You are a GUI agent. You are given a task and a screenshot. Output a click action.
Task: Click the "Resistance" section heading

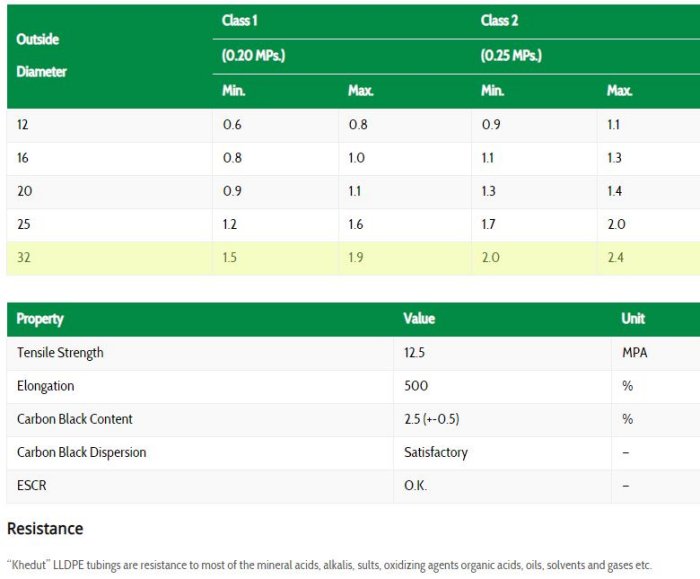pyautogui.click(x=45, y=528)
